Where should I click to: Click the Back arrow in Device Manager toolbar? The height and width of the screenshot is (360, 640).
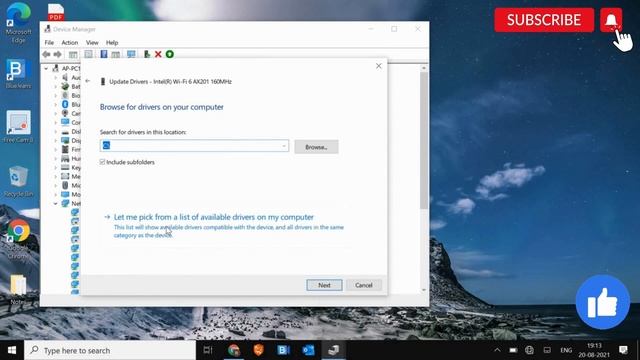point(46,54)
